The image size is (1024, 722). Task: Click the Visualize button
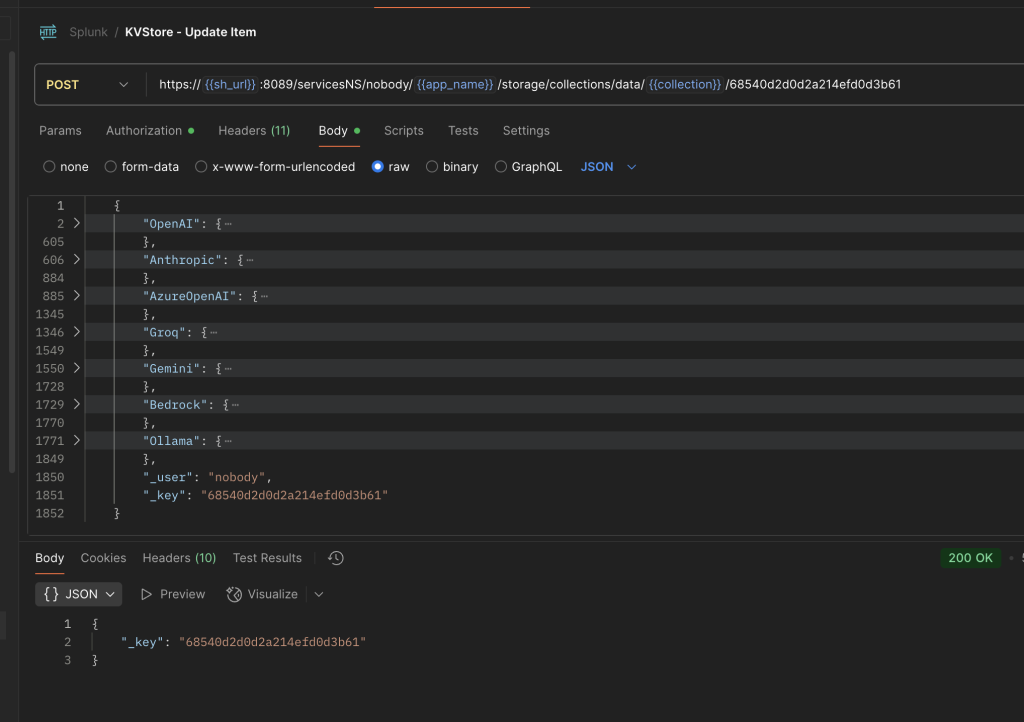(x=263, y=595)
